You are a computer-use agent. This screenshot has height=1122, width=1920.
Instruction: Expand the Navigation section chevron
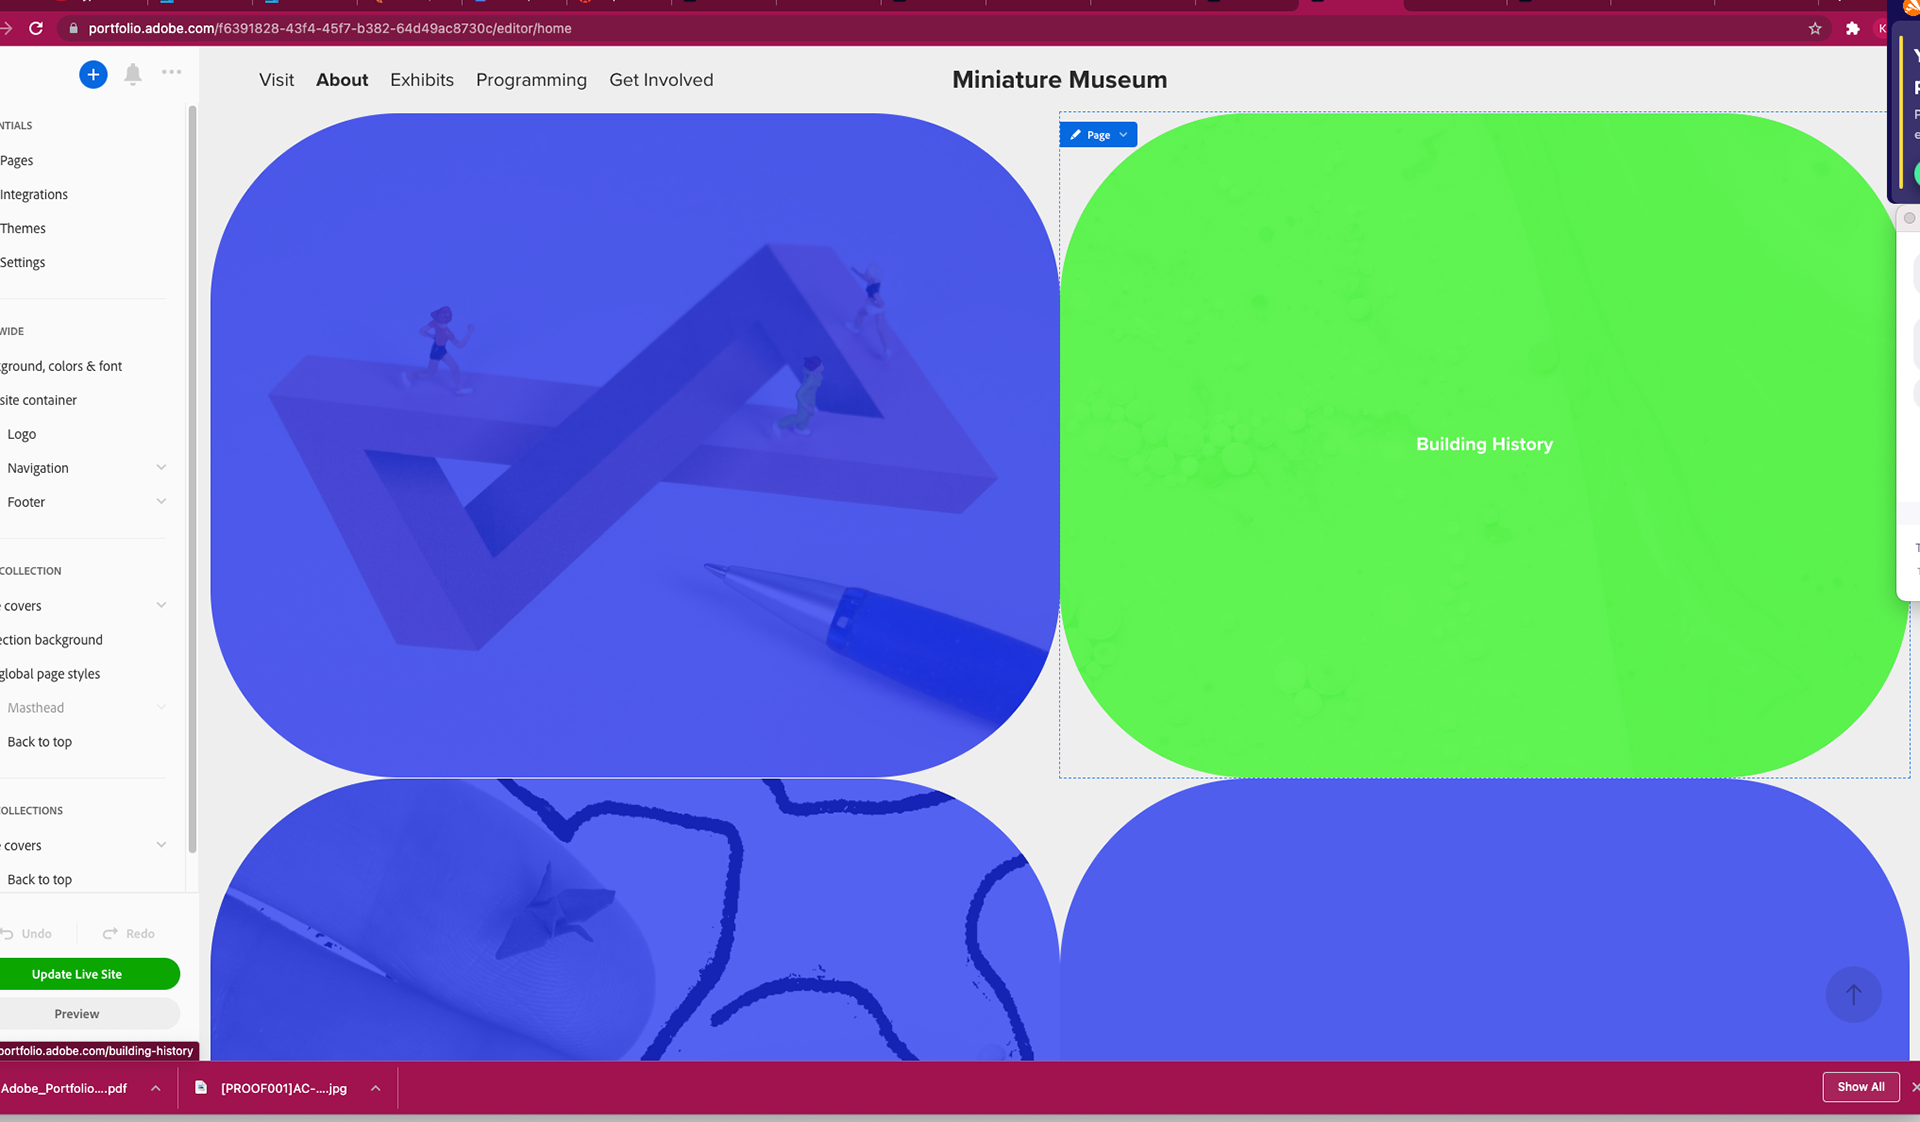click(x=161, y=467)
